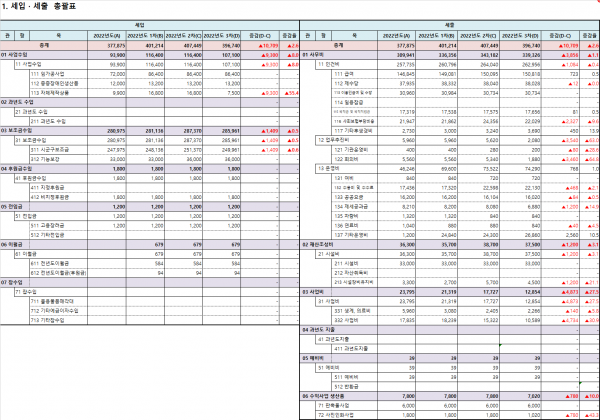Select row label '712 기타예금이자수입'
600x420 pixels.
(54, 311)
